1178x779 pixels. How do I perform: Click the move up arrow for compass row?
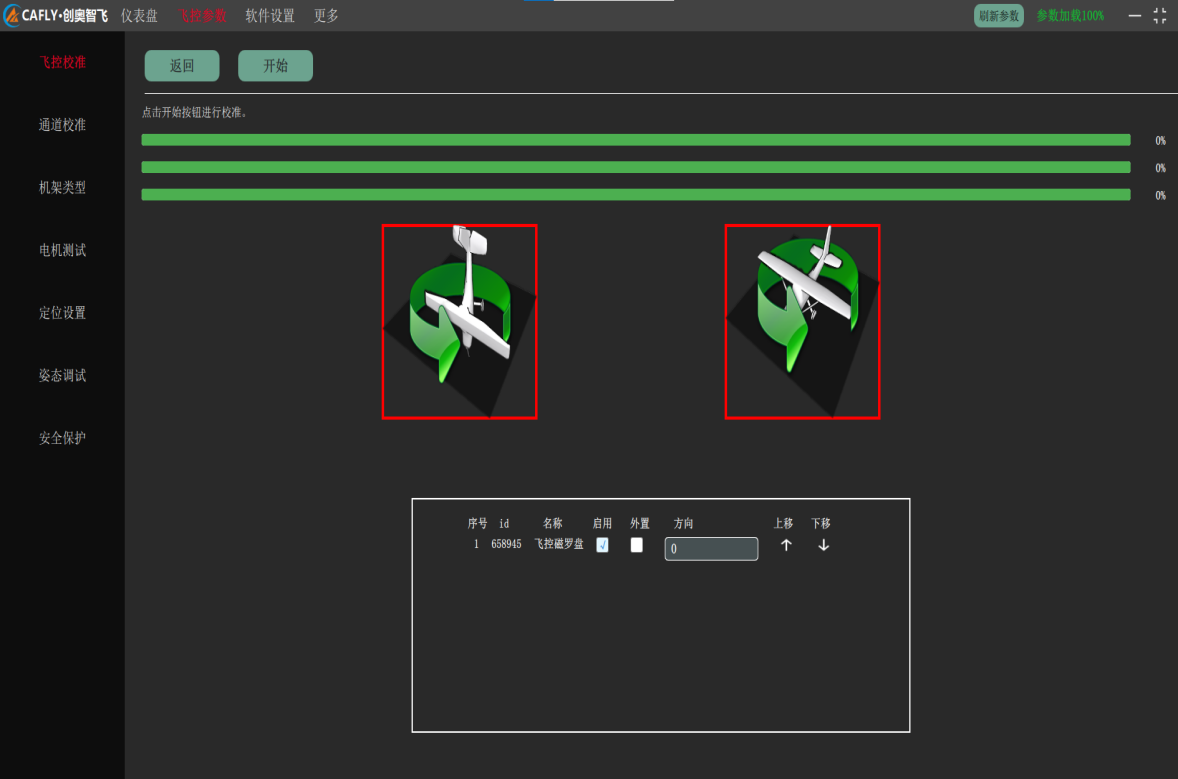(x=786, y=545)
